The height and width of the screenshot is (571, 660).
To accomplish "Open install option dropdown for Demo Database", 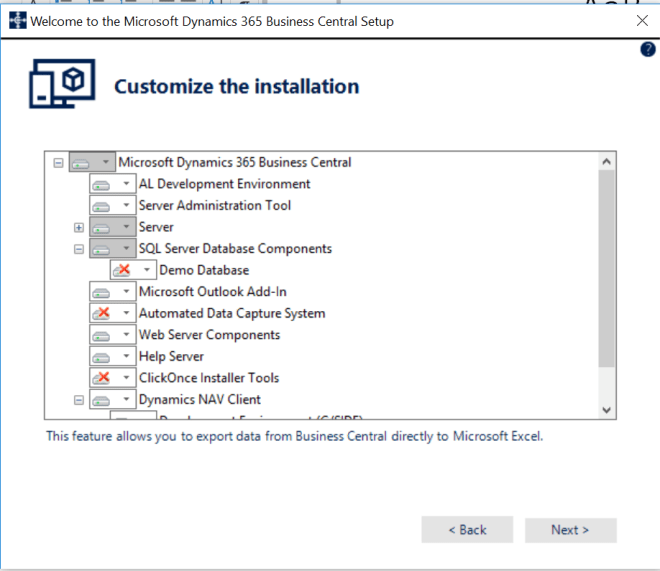I will pyautogui.click(x=147, y=270).
